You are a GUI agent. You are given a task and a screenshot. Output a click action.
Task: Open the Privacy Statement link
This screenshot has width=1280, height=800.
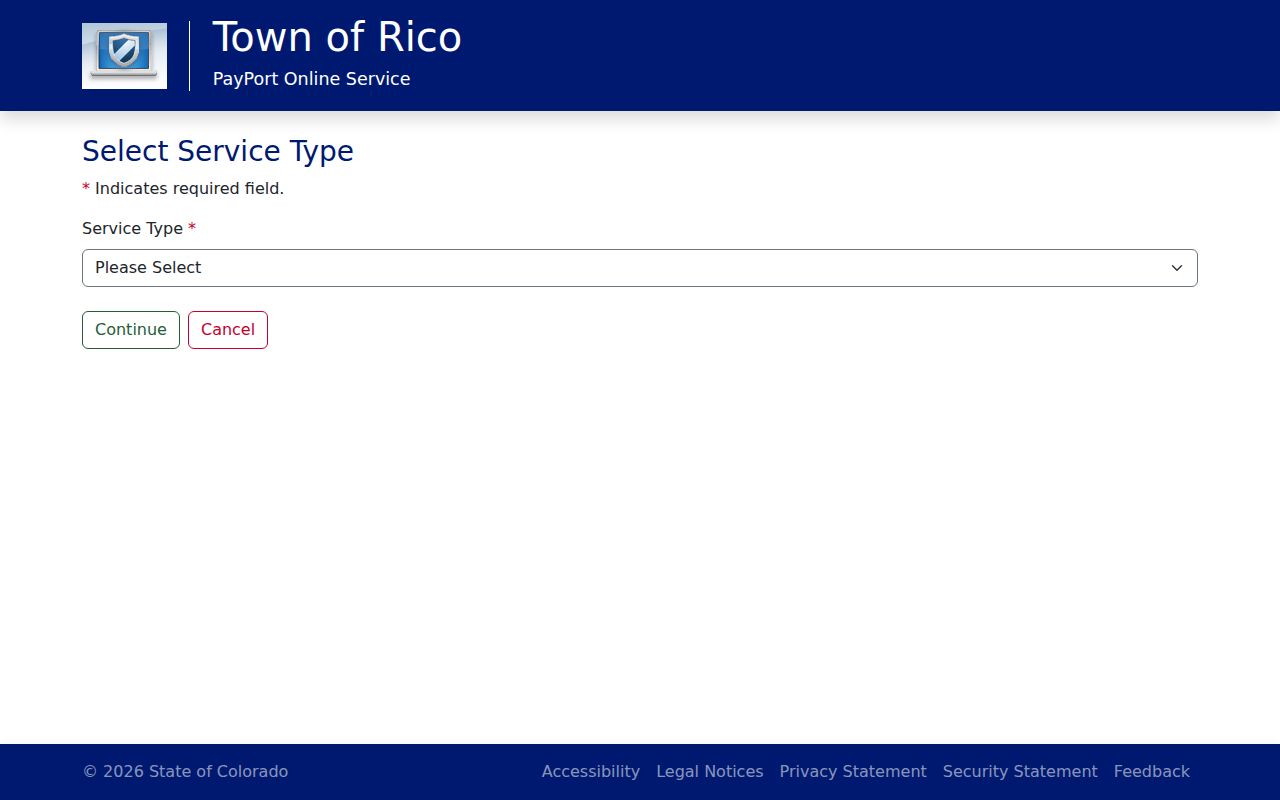point(853,772)
